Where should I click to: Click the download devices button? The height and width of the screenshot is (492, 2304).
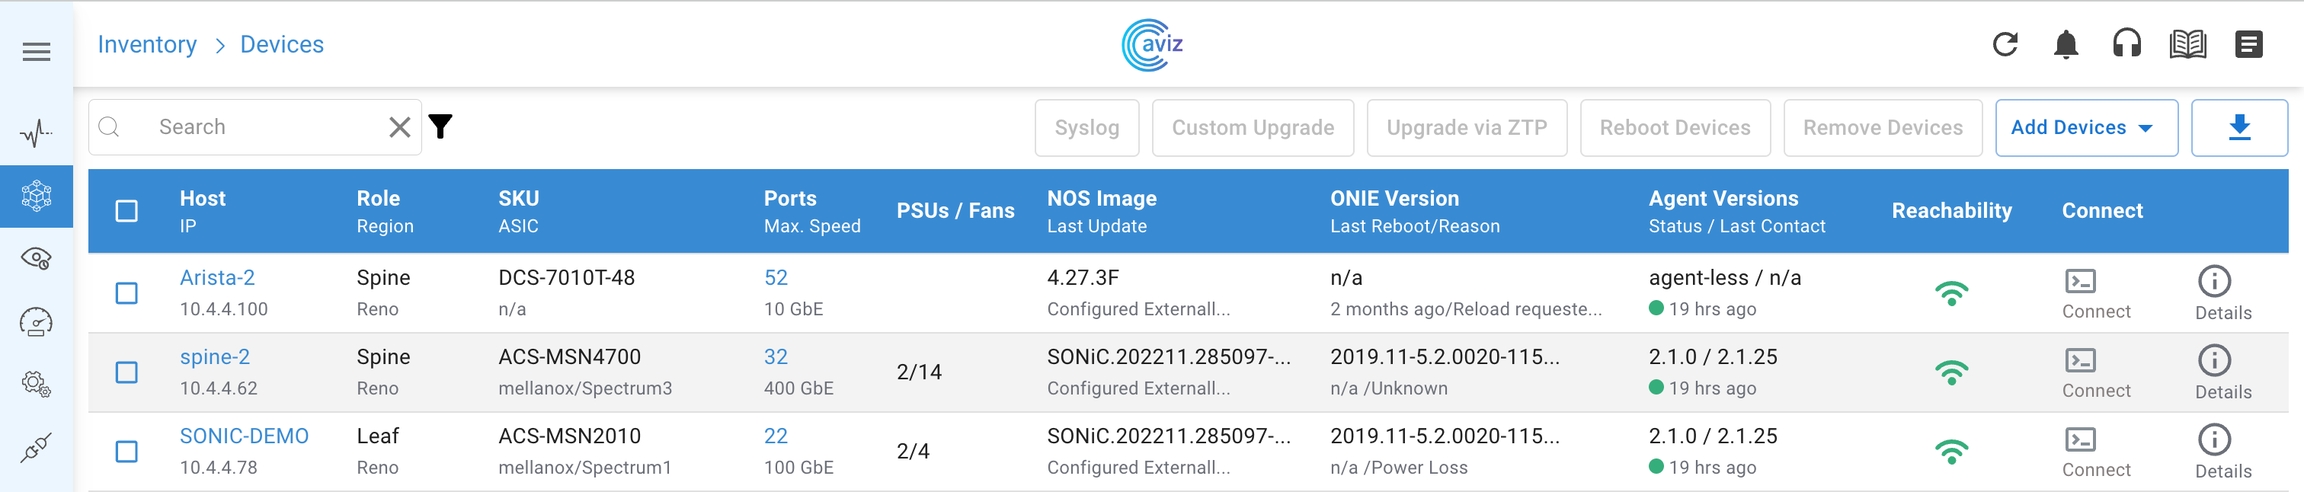[x=2238, y=128]
